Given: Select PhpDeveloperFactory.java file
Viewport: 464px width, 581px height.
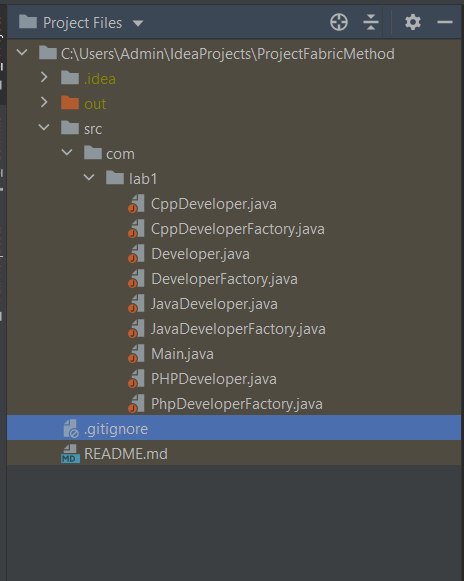Looking at the screenshot, I should coord(236,404).
